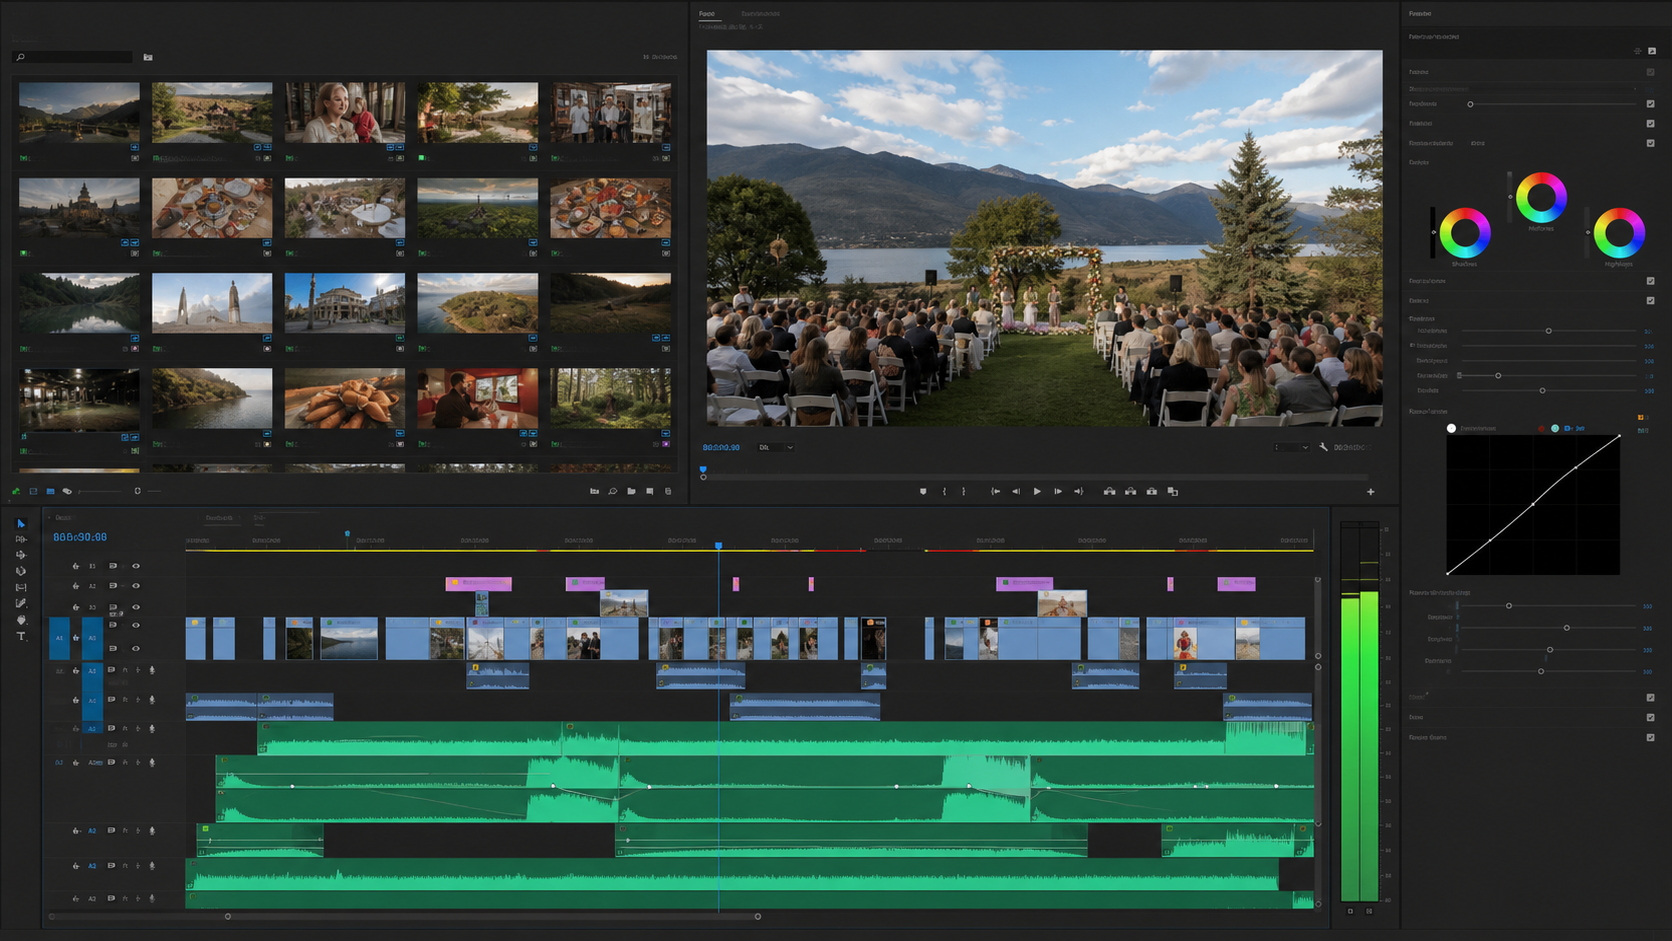Play the program monitor video

1037,491
